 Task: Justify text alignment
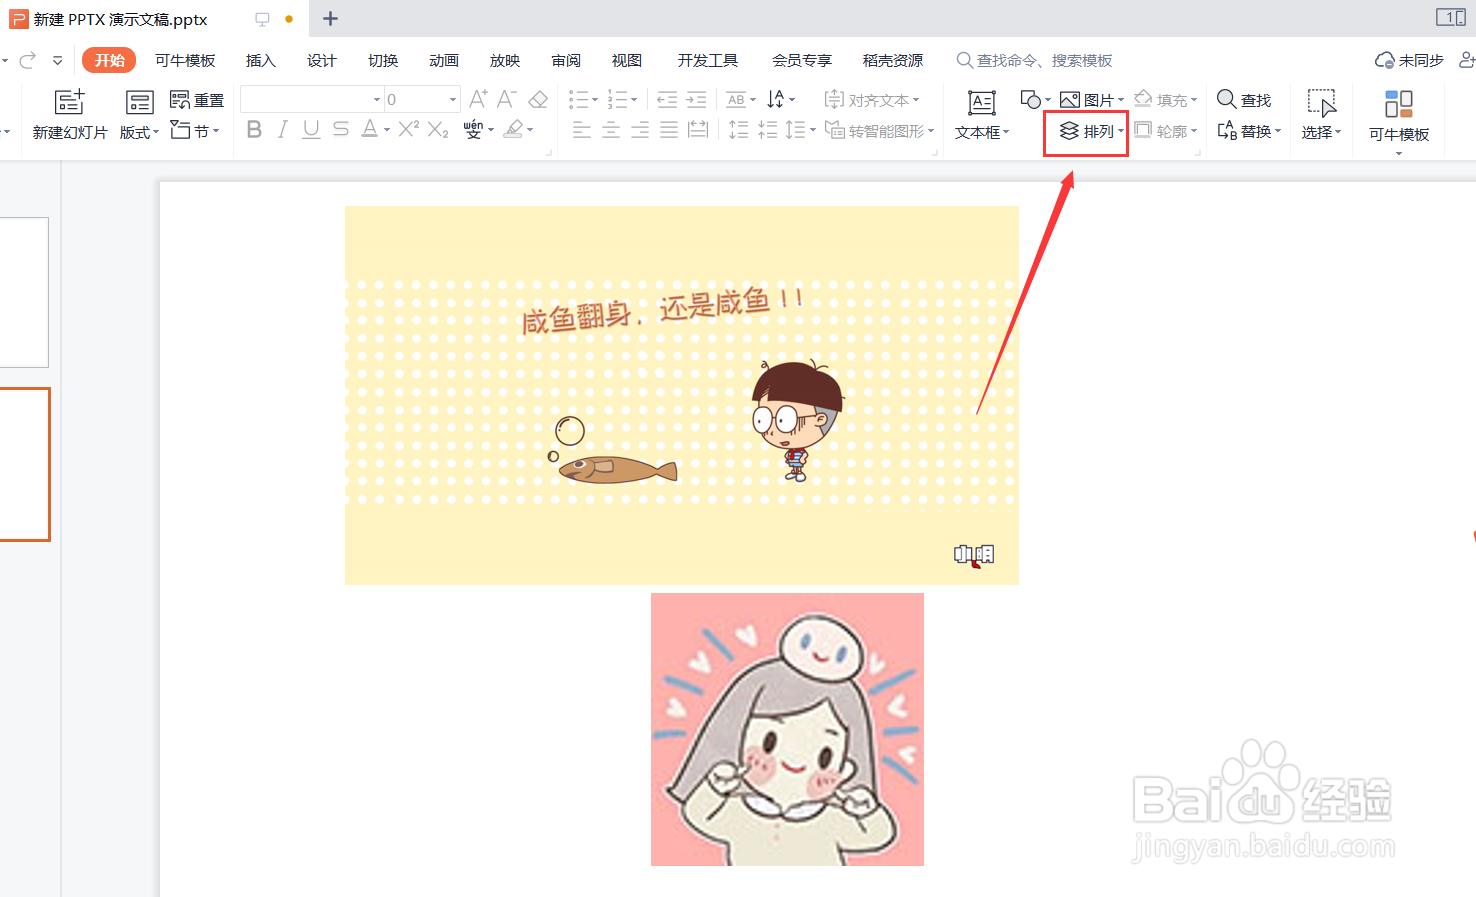669,129
